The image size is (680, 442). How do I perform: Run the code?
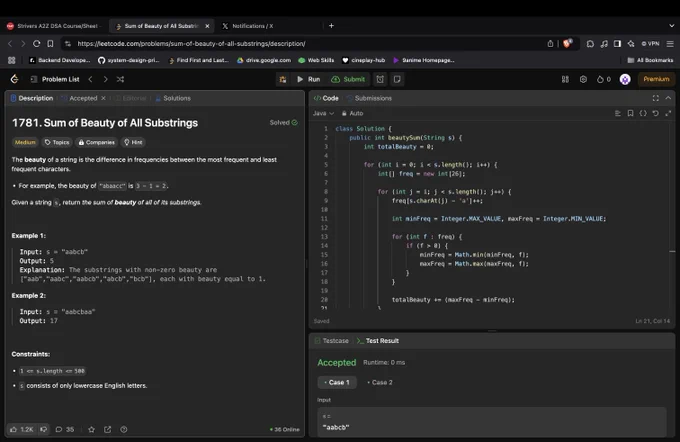click(308, 79)
